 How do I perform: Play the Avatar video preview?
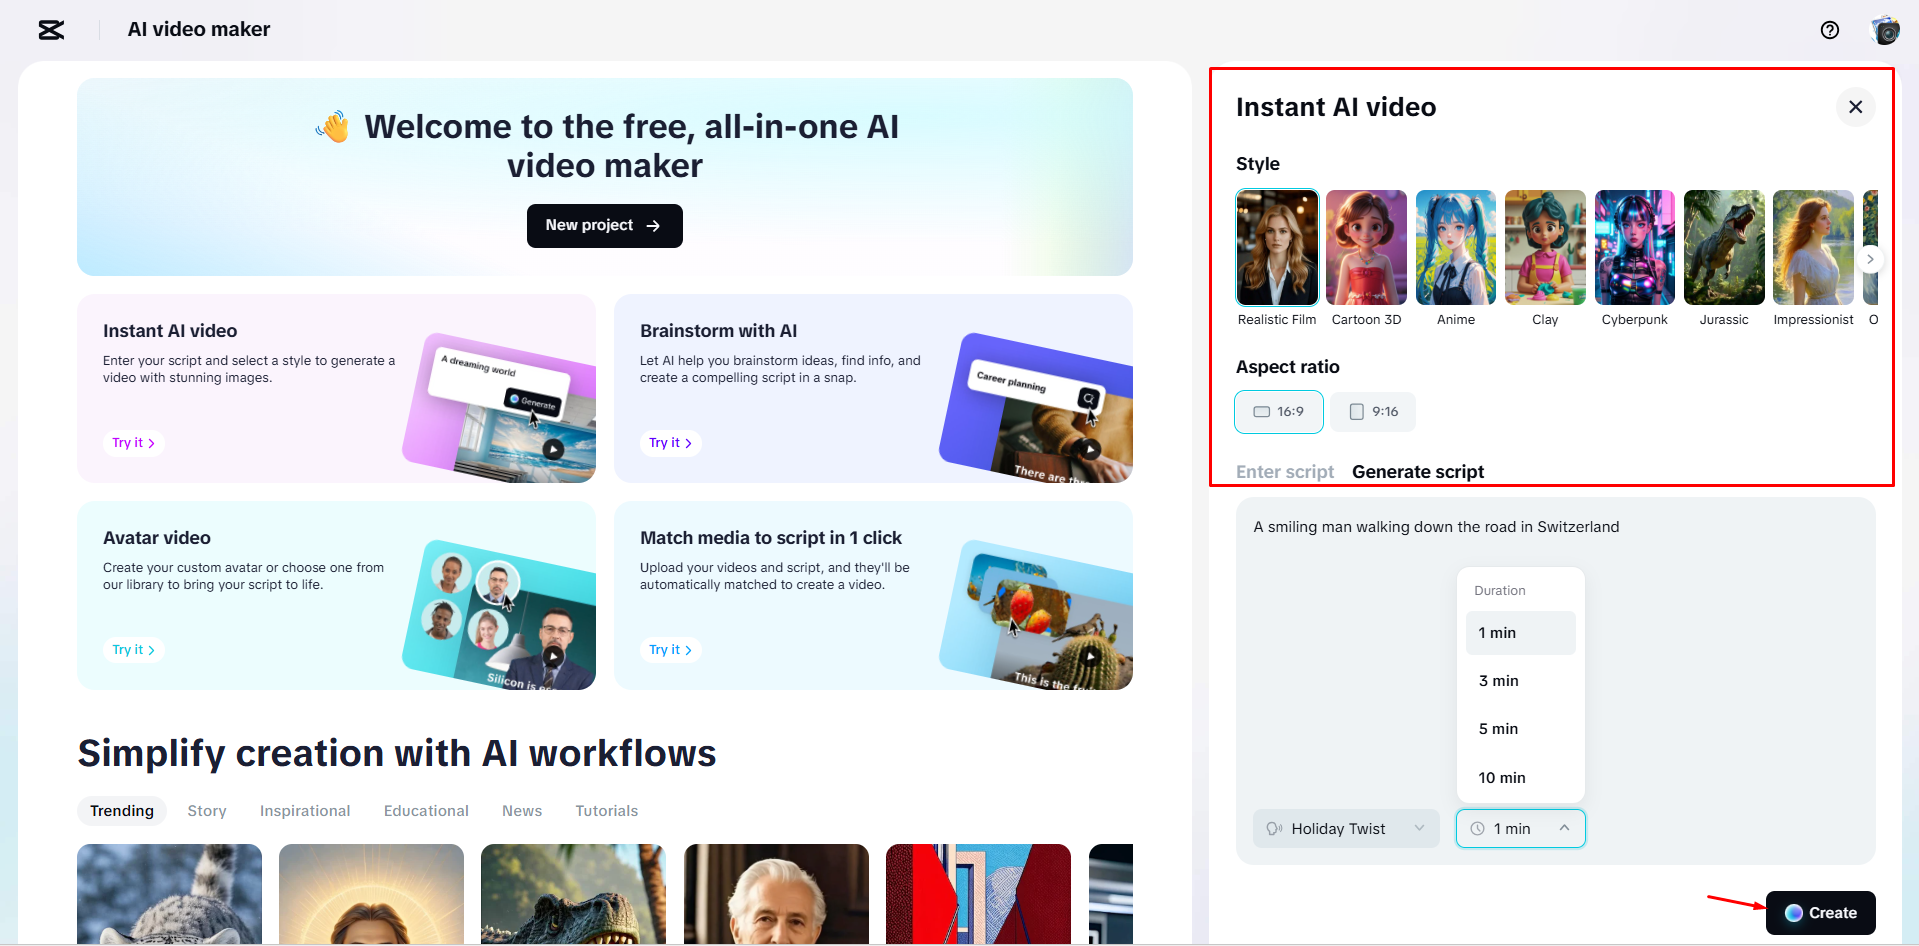553,657
